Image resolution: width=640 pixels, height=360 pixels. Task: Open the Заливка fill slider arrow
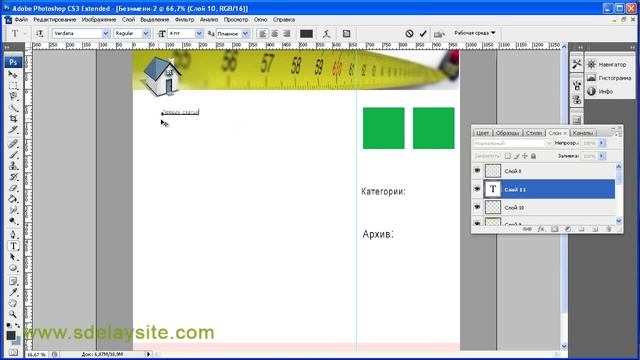click(x=601, y=156)
